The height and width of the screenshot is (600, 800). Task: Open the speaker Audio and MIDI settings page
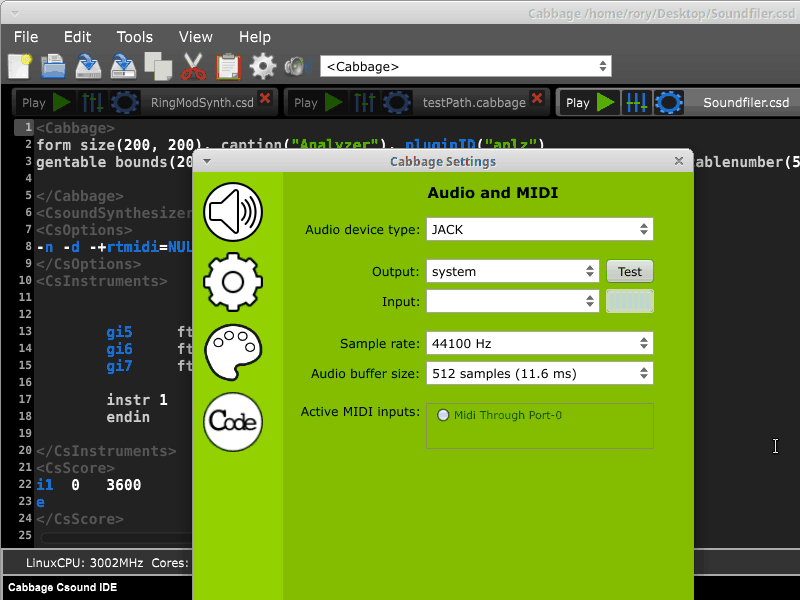tap(232, 211)
